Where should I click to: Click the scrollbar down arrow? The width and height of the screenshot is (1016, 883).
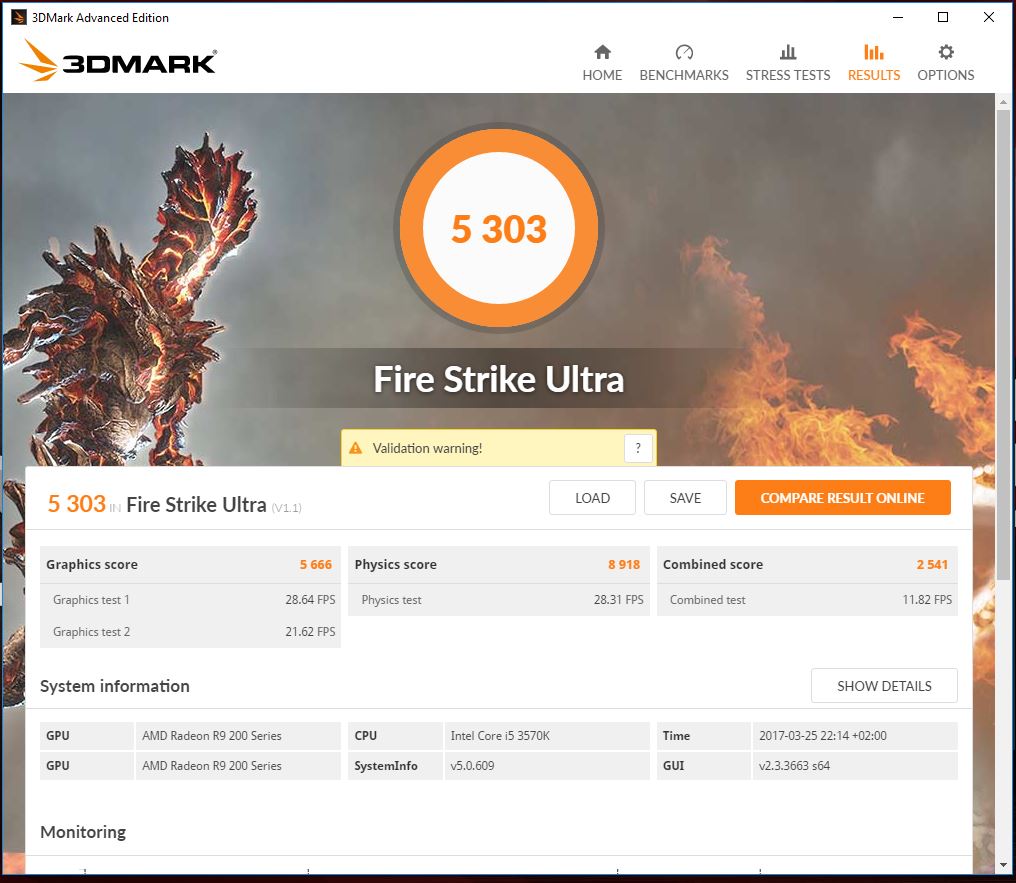pos(1003,865)
